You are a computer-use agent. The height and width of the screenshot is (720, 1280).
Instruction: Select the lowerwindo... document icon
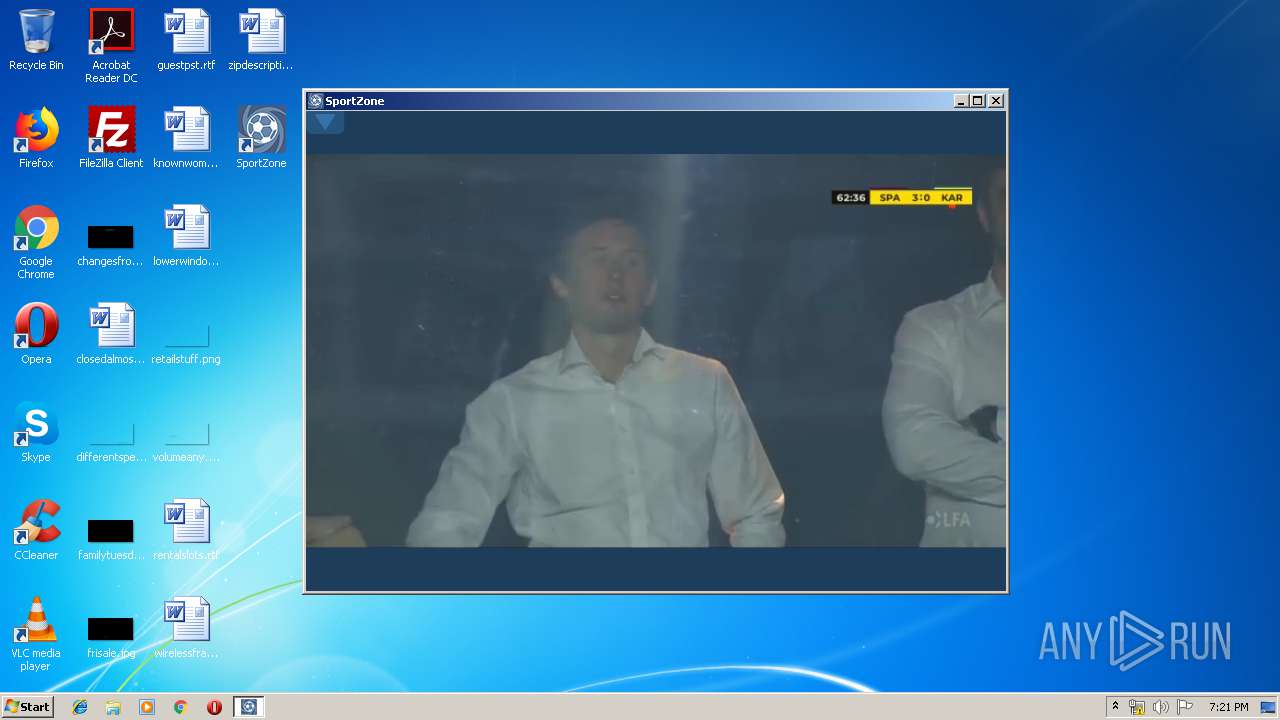[x=186, y=237]
